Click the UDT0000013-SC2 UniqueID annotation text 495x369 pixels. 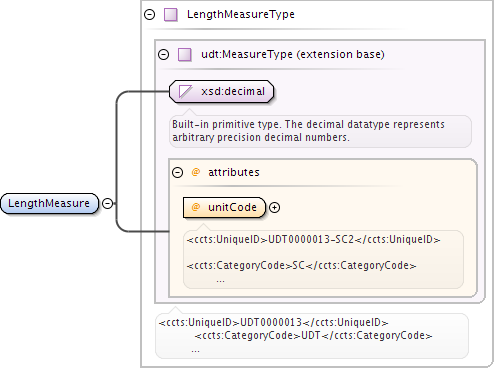coord(313,239)
